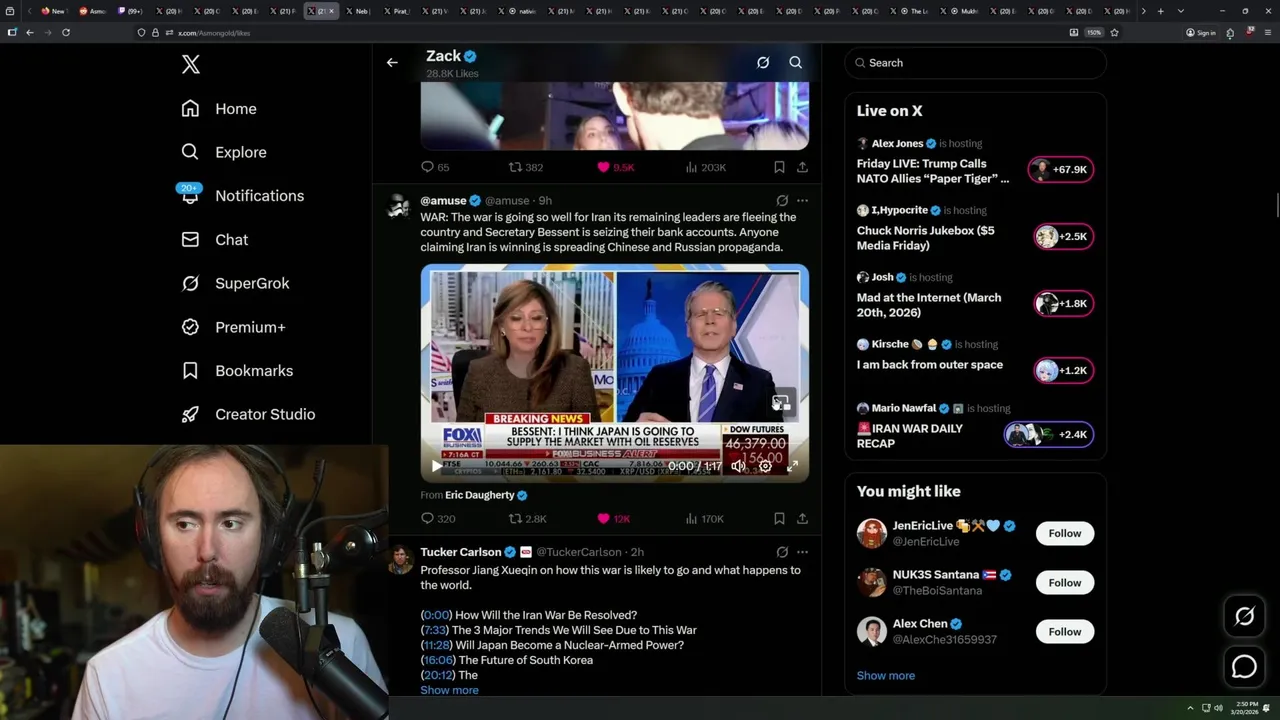Open the floating messages button
This screenshot has width=1280, height=720.
1244,666
